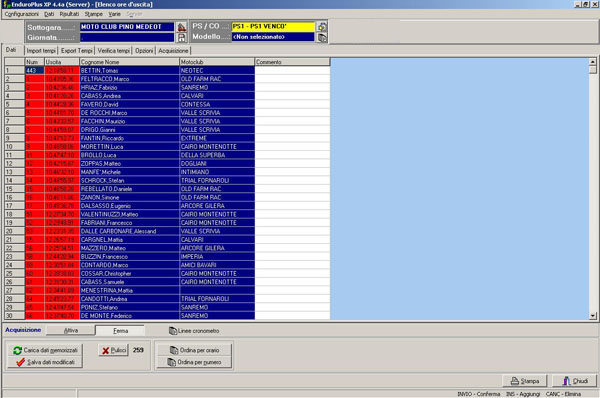Viewport: 600px width, 398px height.
Task: Click the icon beside Sottogara field
Action: pyautogui.click(x=181, y=27)
